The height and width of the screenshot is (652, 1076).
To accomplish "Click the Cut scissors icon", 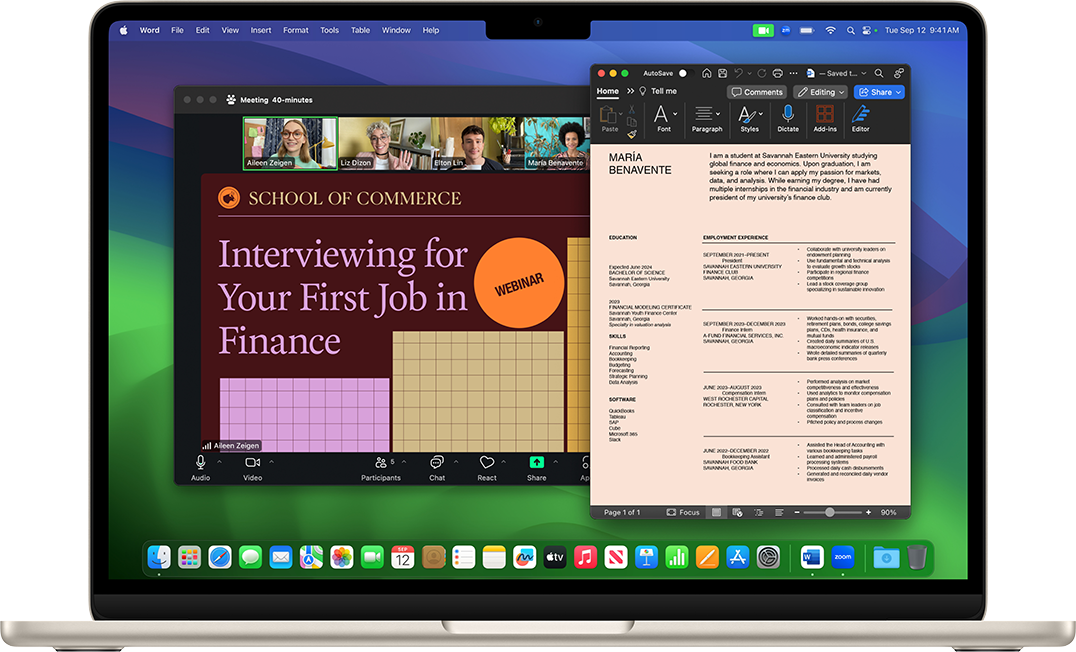I will pos(632,109).
